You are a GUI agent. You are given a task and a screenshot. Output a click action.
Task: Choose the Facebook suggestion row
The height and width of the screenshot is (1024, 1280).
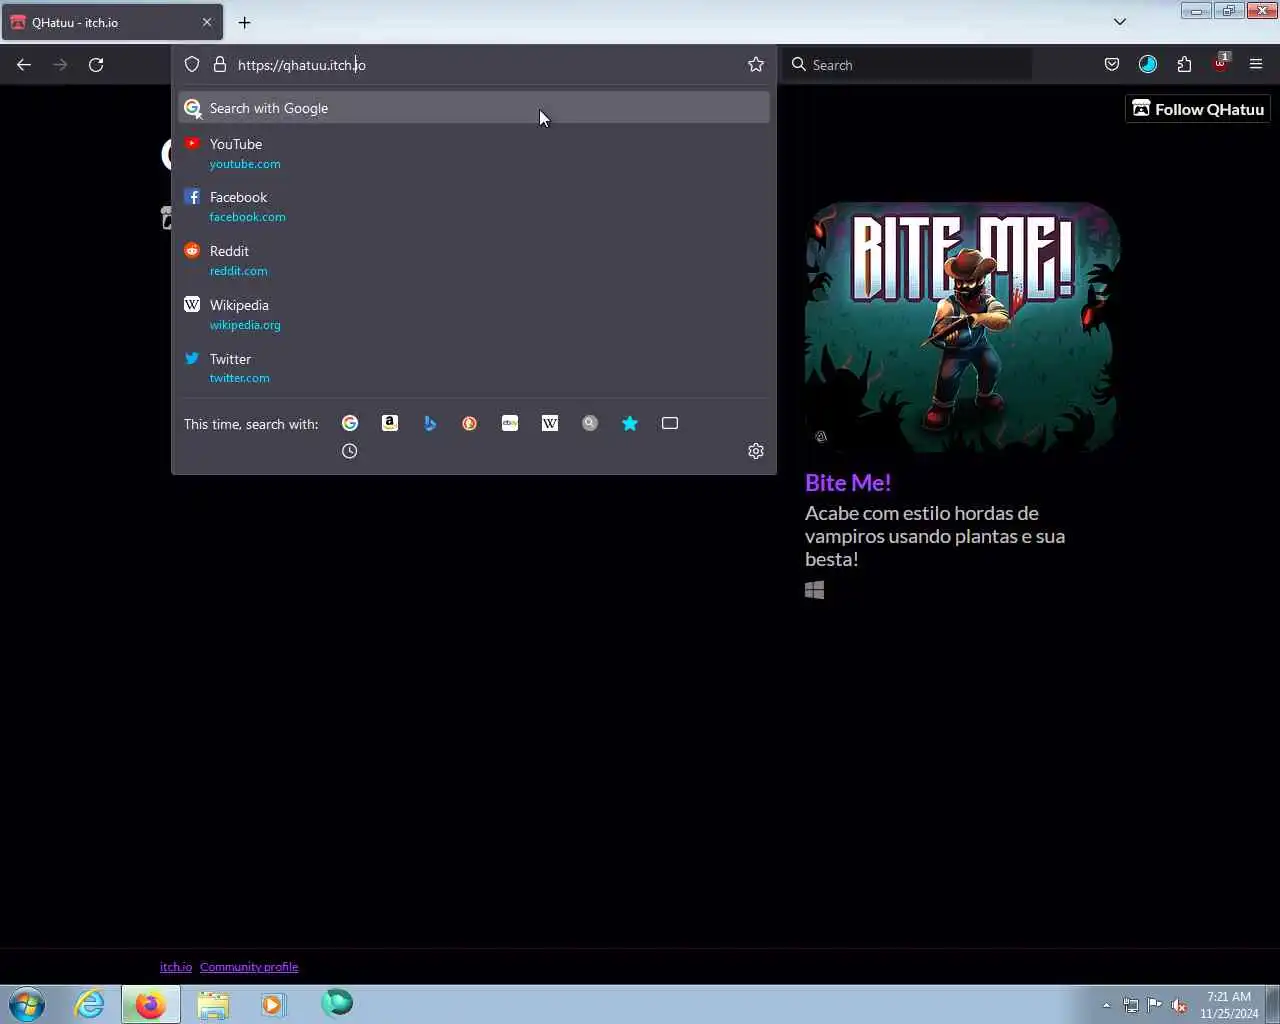[x=474, y=206]
